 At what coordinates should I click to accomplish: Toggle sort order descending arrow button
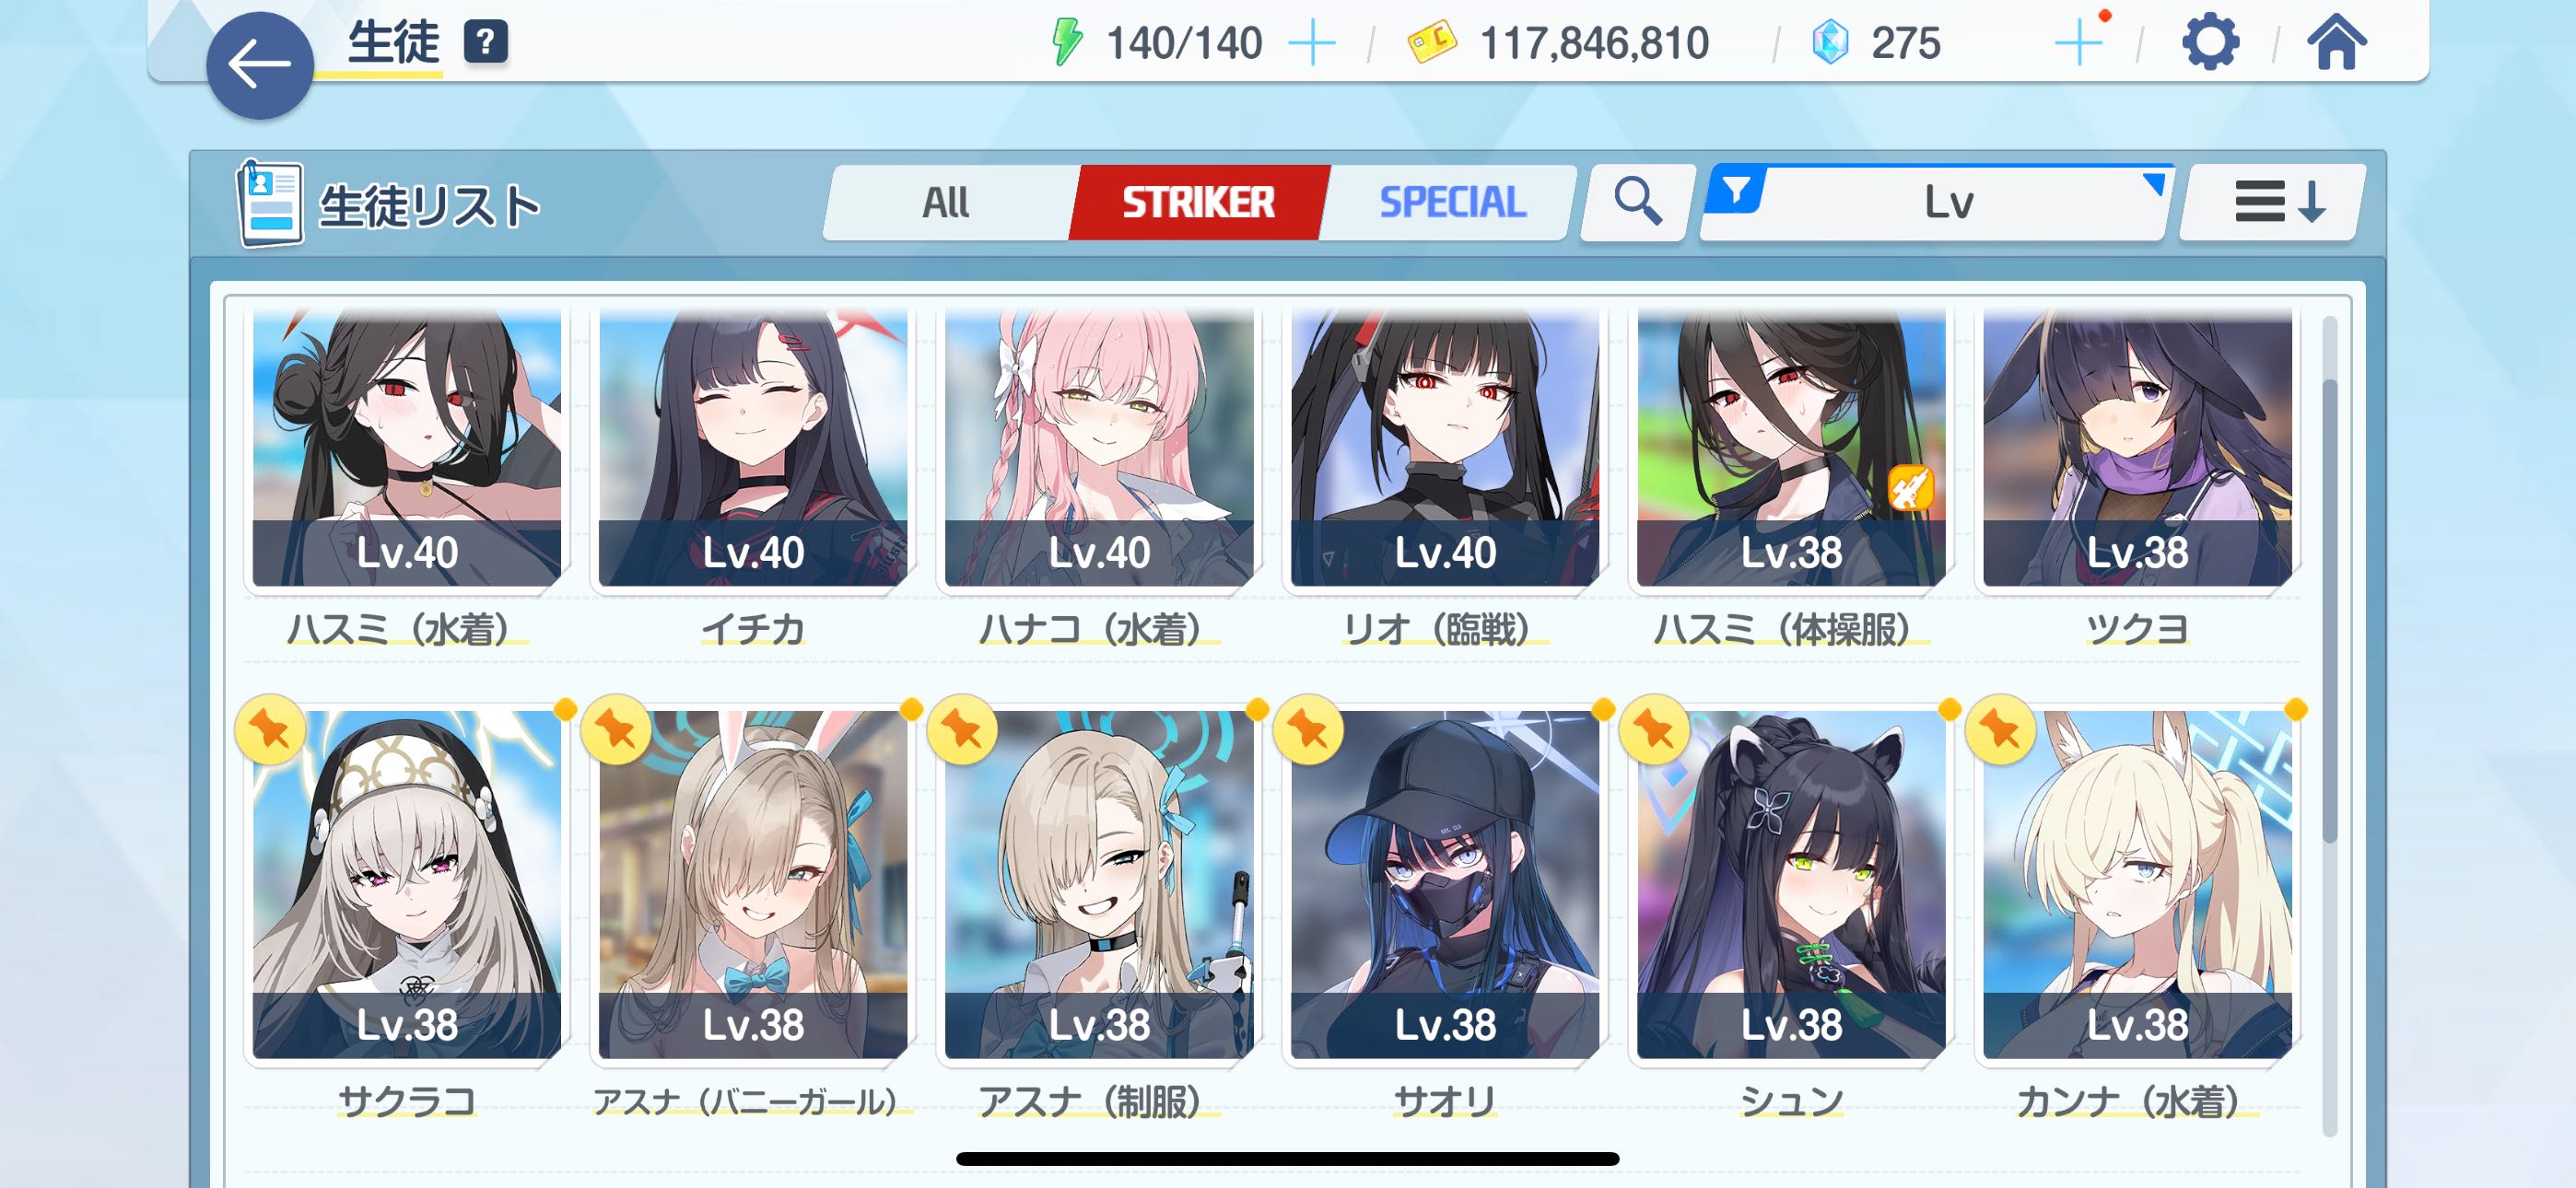(2273, 202)
